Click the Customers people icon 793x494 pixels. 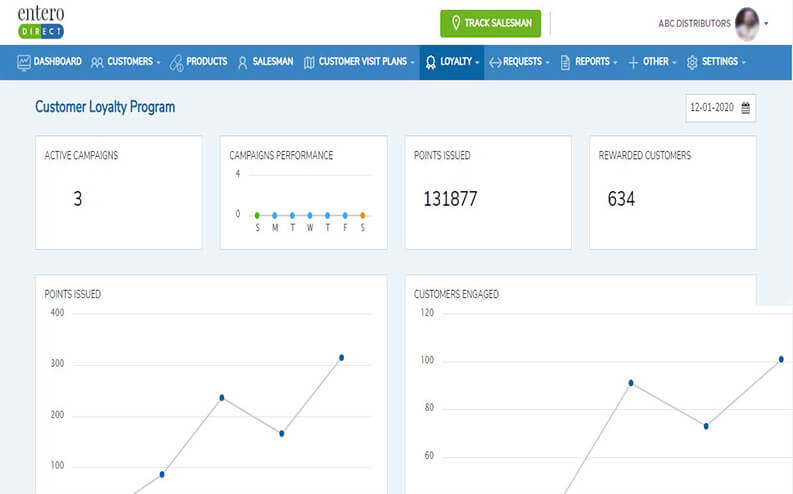click(x=97, y=62)
